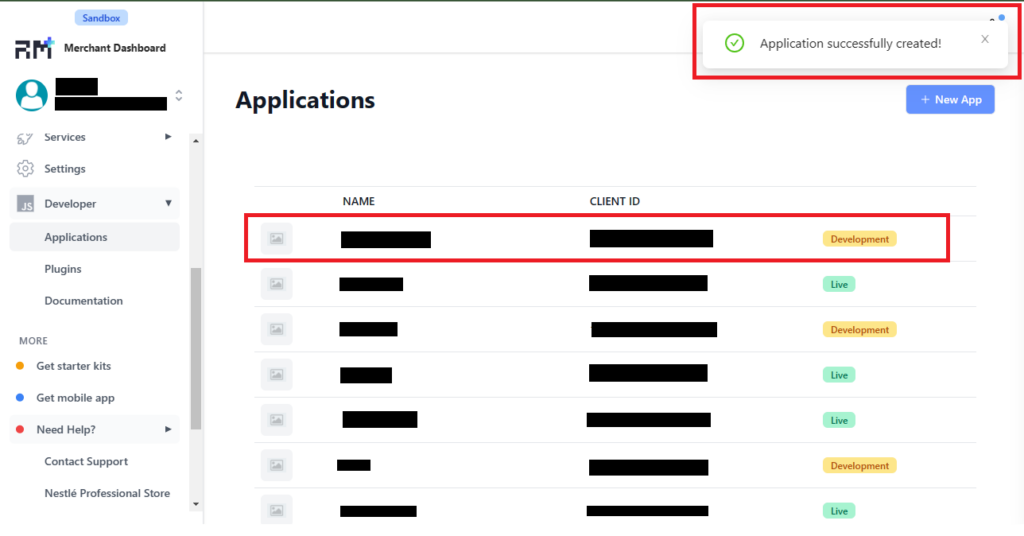Click the New App button
The image size is (1024, 536).
(950, 100)
